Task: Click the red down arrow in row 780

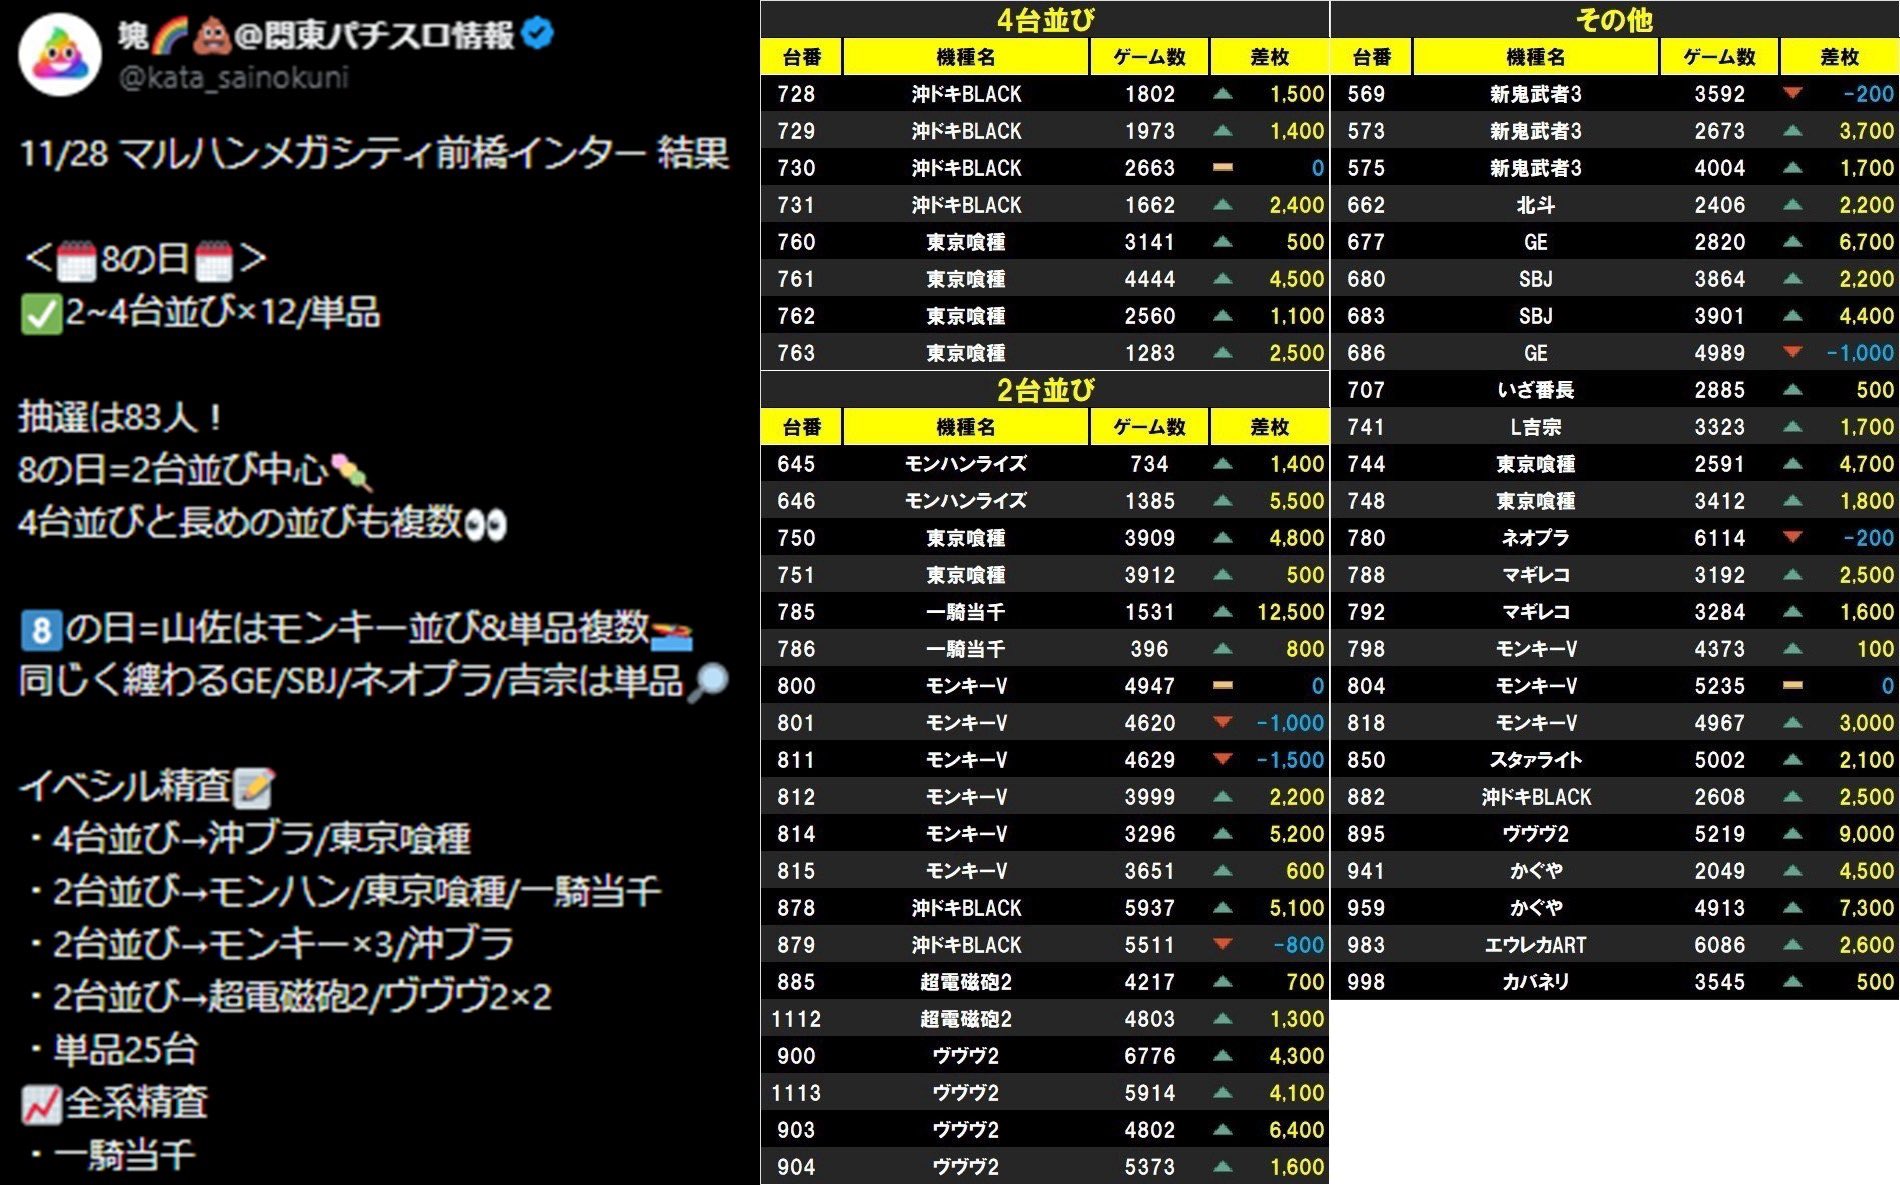Action: tap(1793, 537)
